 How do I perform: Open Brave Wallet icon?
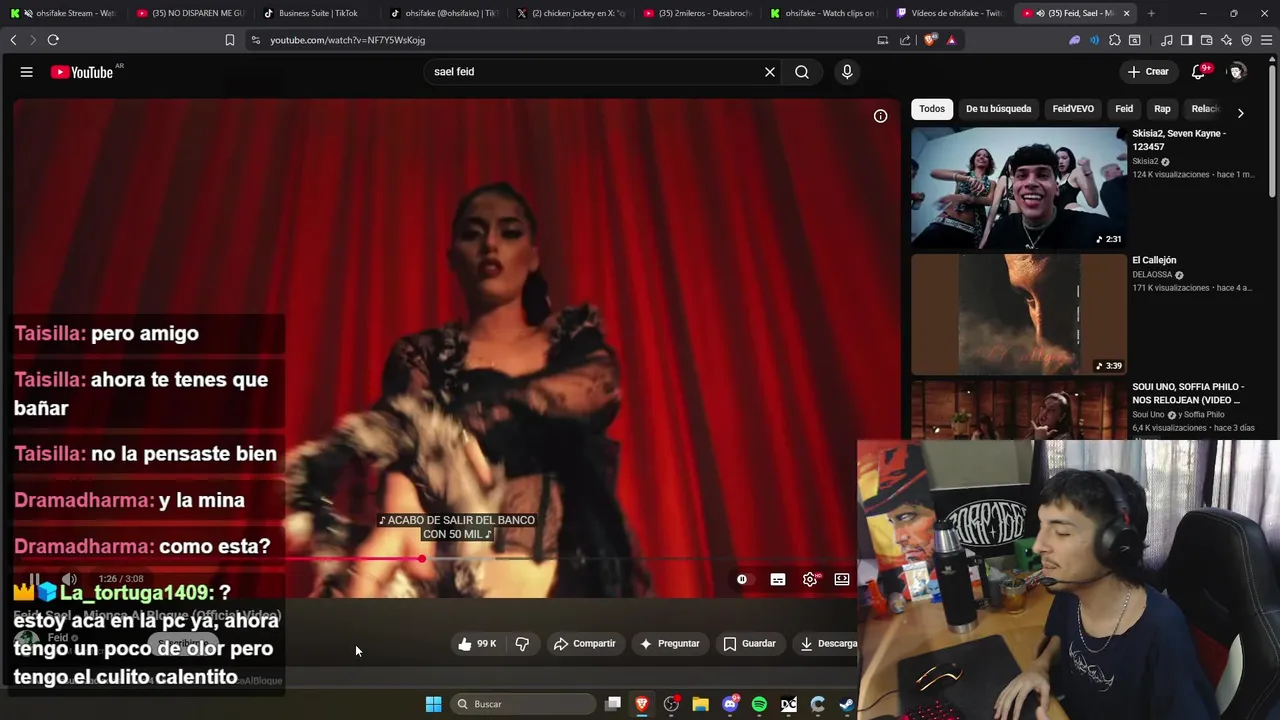coord(1206,40)
